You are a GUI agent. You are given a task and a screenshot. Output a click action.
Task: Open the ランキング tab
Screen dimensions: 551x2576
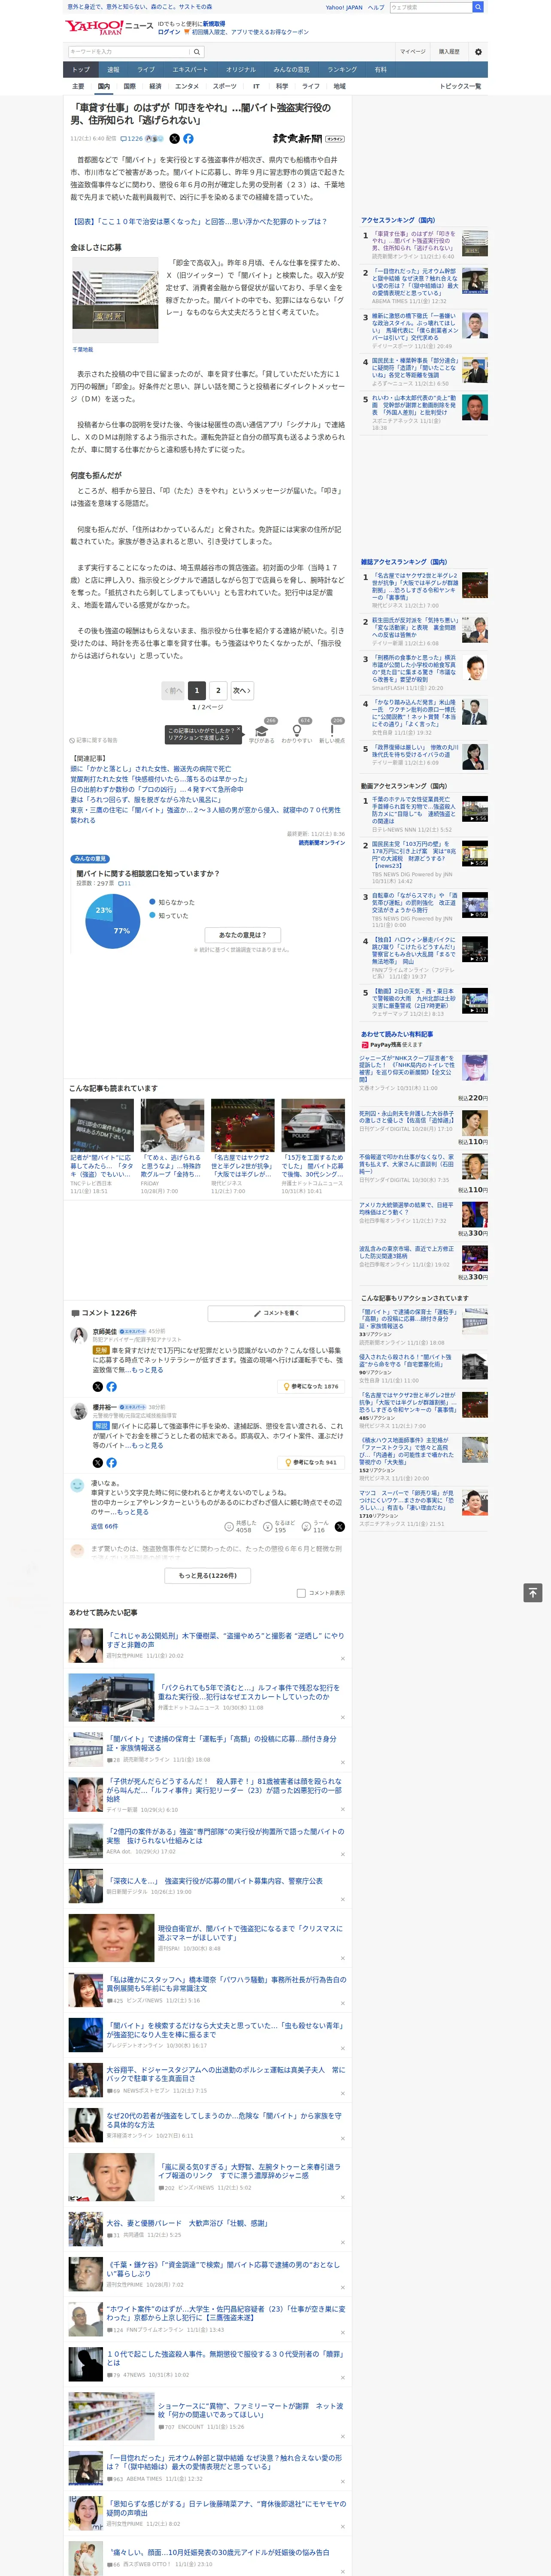tap(342, 69)
